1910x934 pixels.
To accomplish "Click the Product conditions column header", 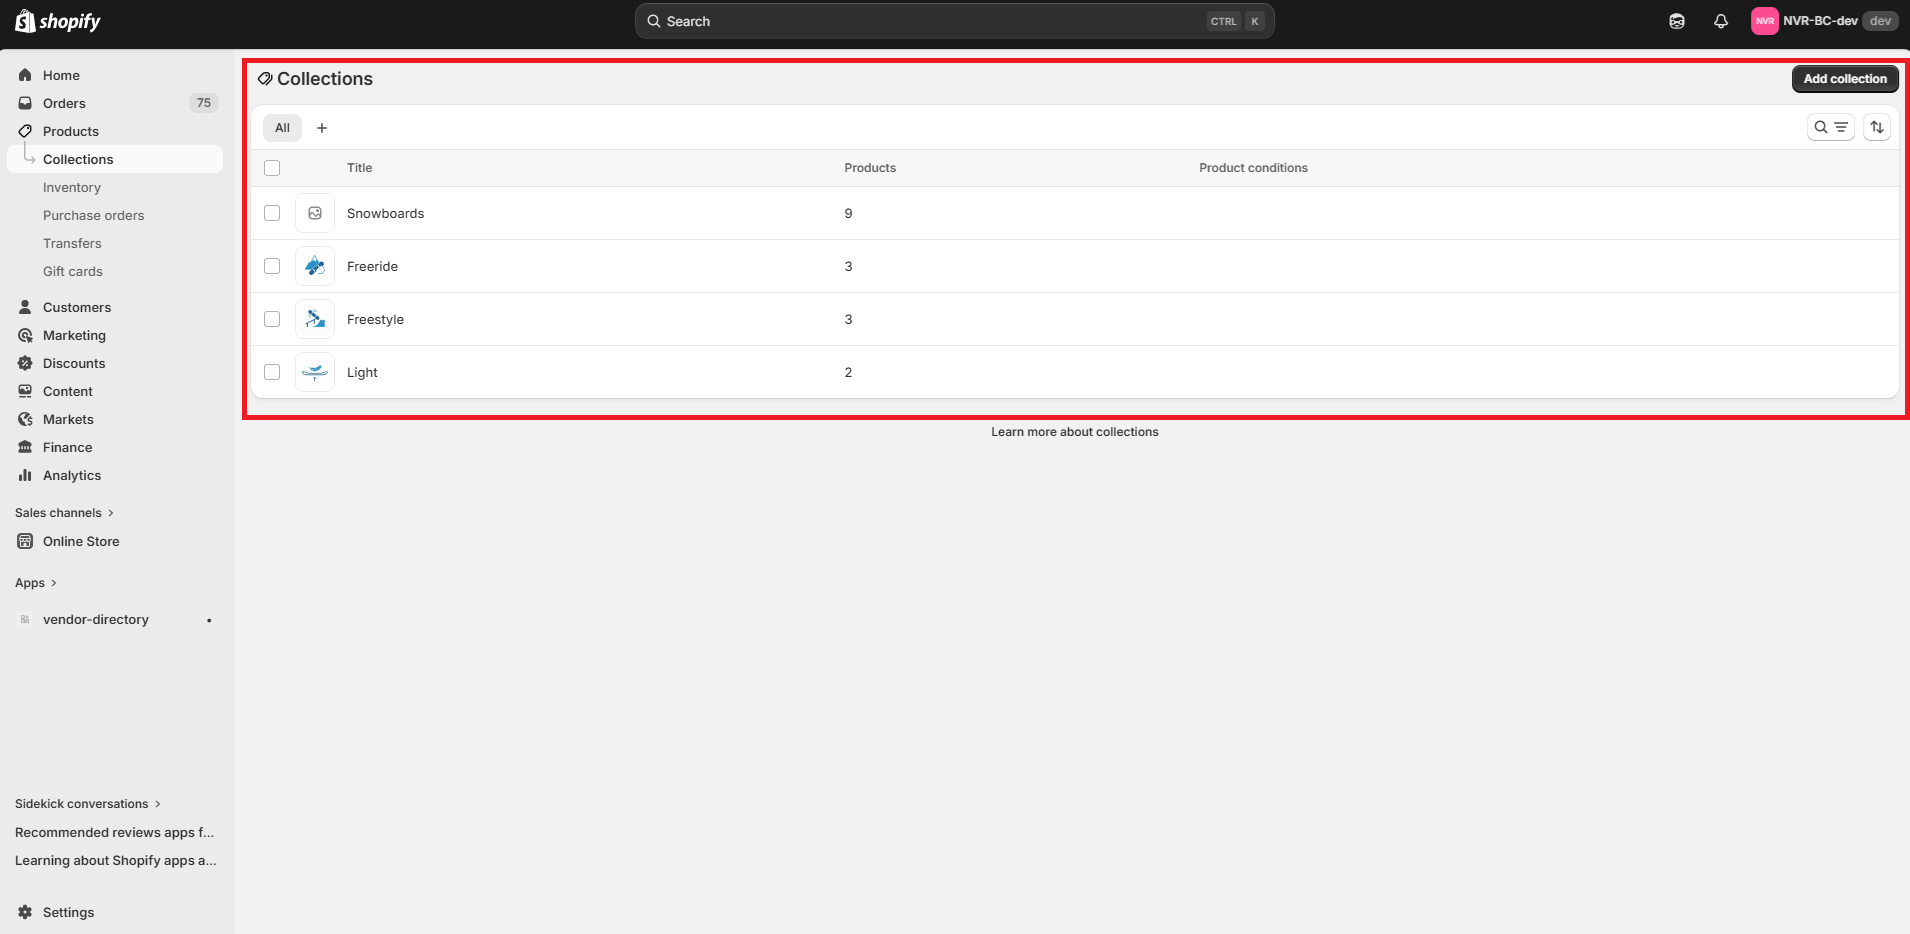I will point(1253,168).
